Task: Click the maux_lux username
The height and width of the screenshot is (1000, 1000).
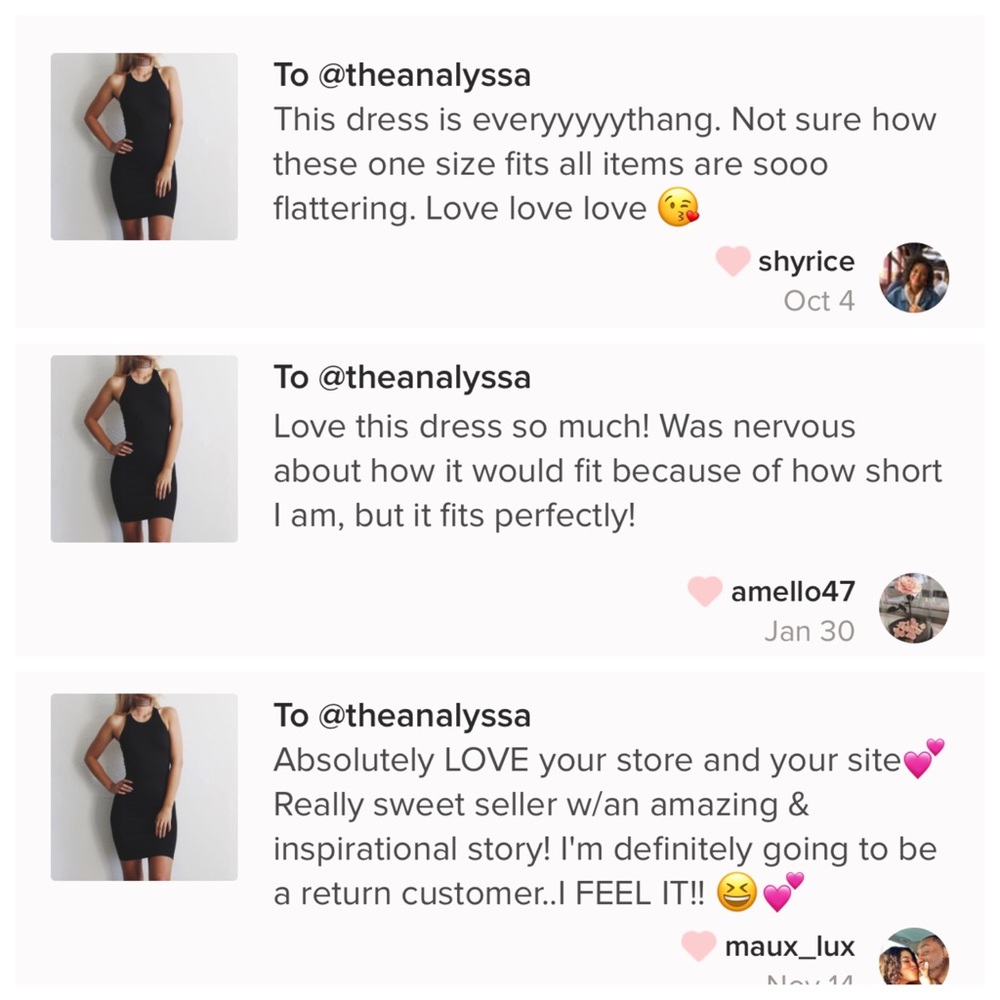Action: (790, 946)
